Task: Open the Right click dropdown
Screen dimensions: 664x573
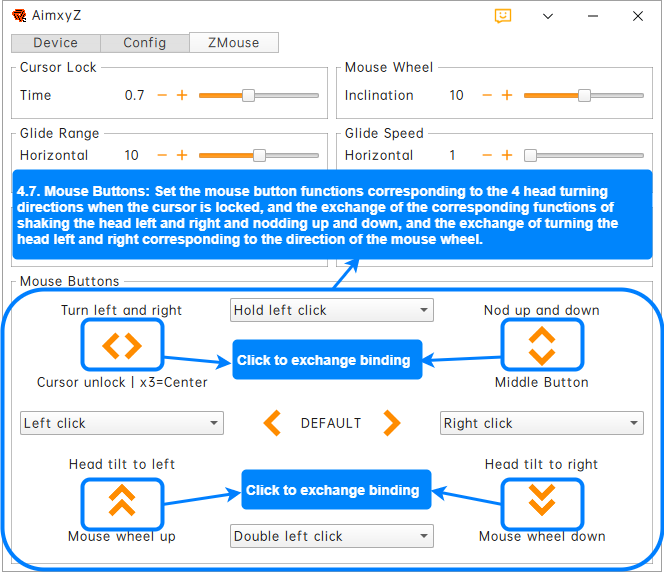Action: (x=541, y=423)
